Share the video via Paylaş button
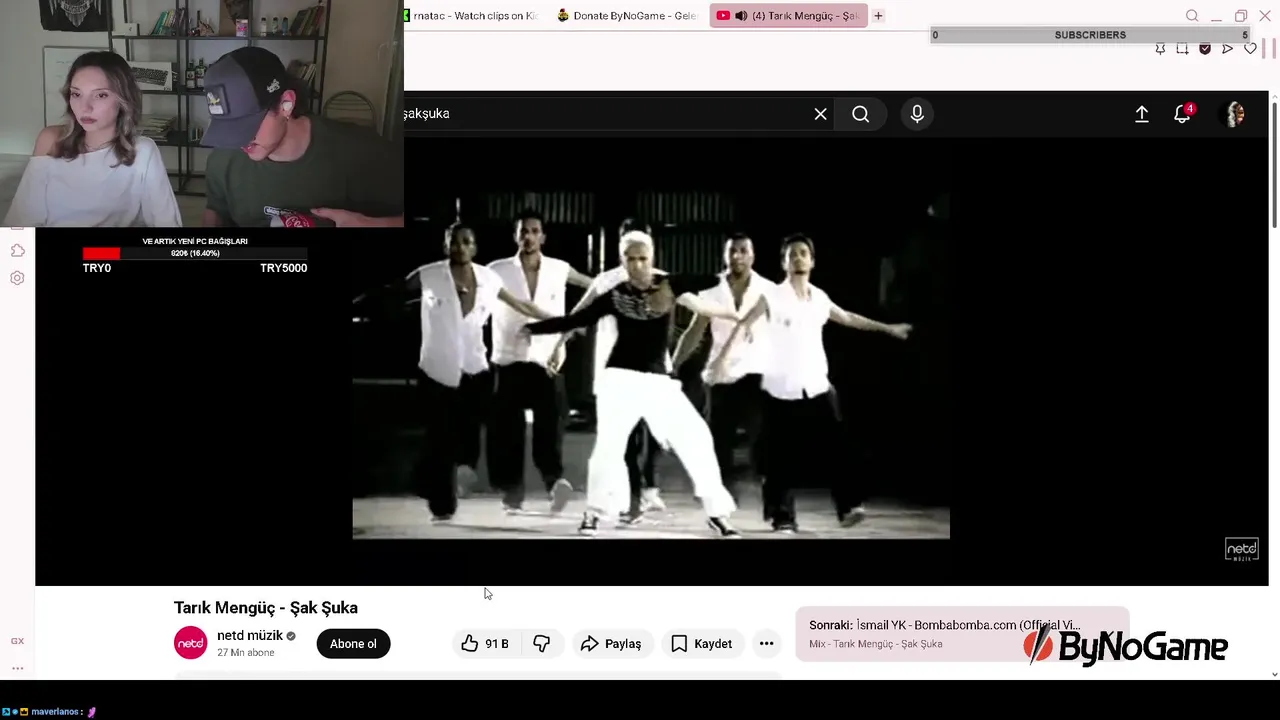This screenshot has width=1280, height=720. pyautogui.click(x=611, y=644)
